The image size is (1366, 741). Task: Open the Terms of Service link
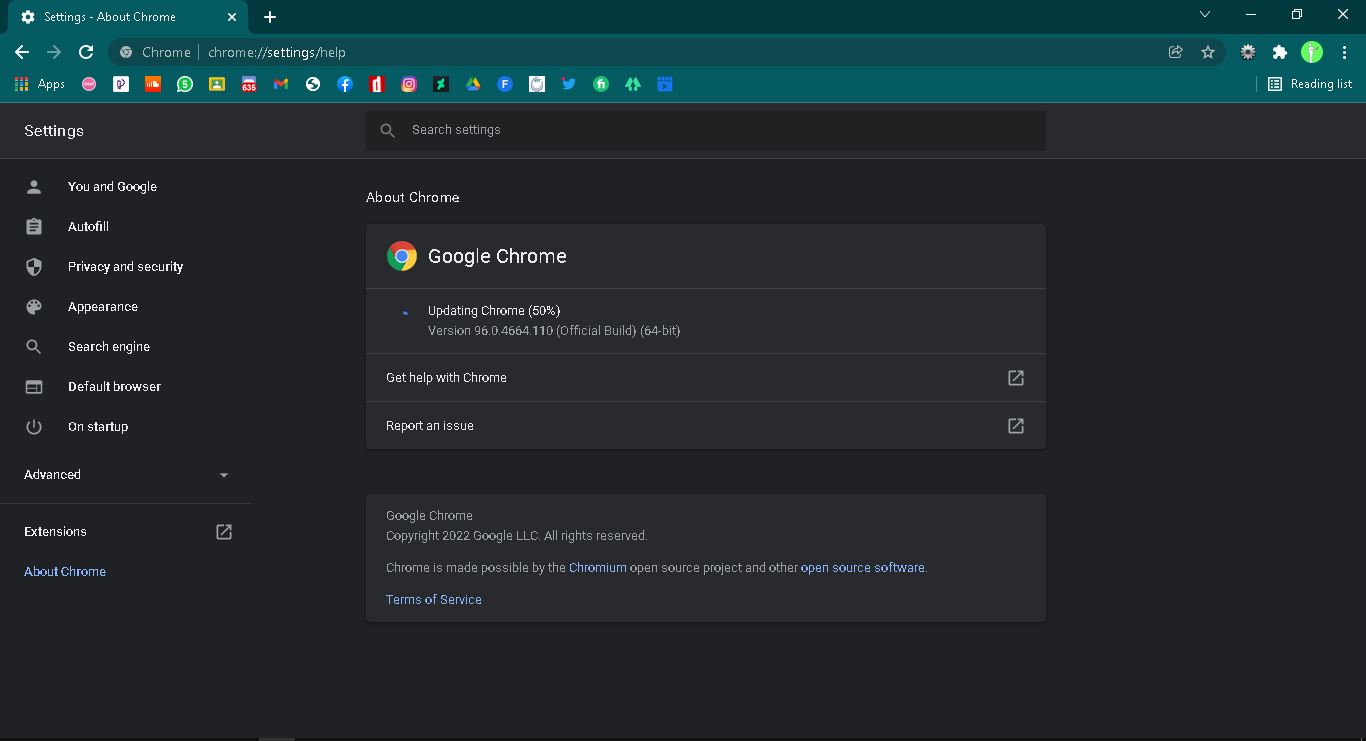(x=433, y=600)
